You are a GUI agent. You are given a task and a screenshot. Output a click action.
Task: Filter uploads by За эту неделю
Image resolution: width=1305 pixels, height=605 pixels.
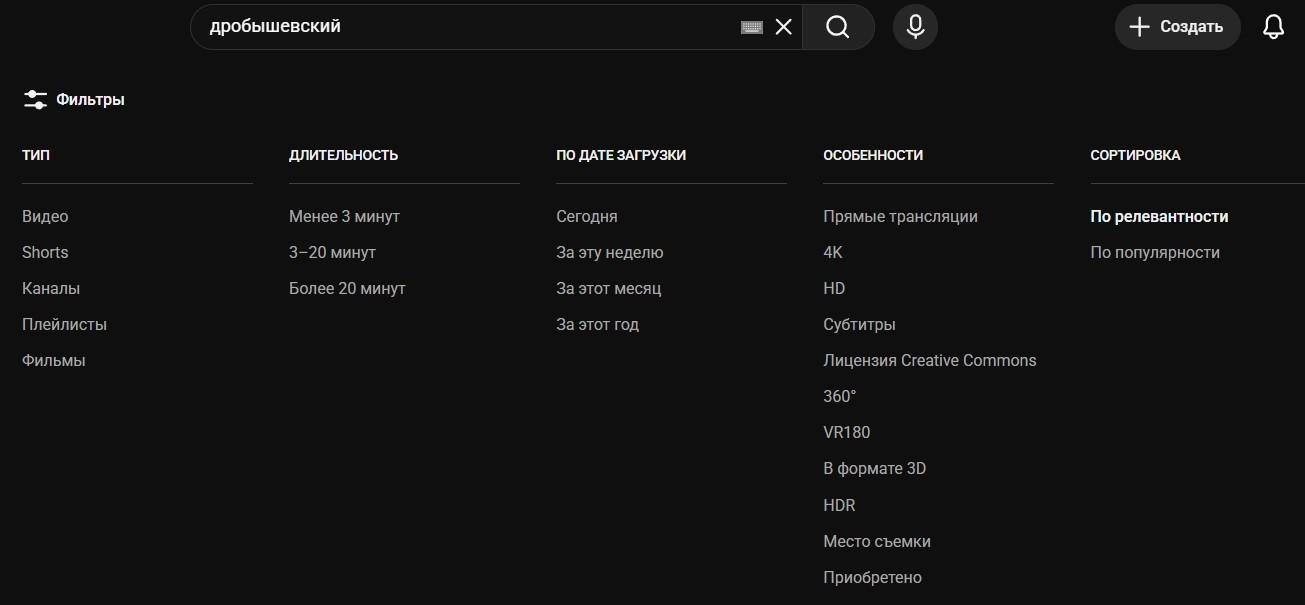(610, 252)
